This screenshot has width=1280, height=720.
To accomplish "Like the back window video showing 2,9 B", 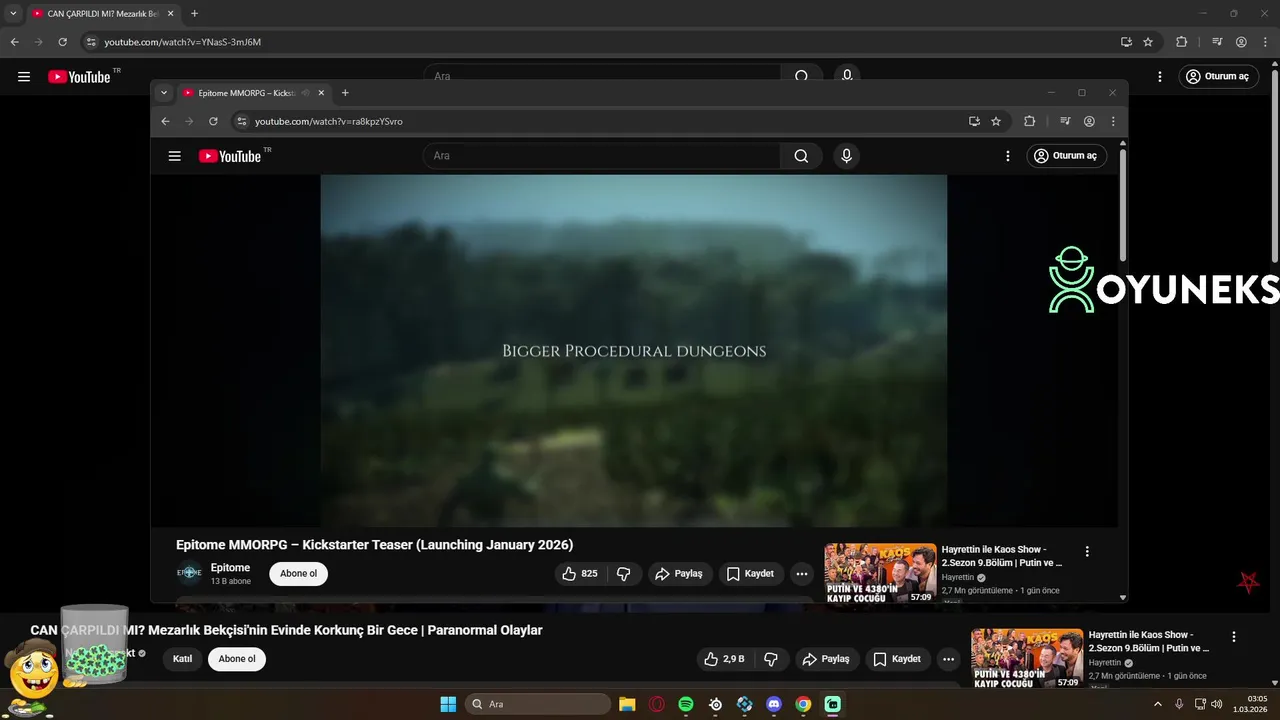I will point(726,659).
